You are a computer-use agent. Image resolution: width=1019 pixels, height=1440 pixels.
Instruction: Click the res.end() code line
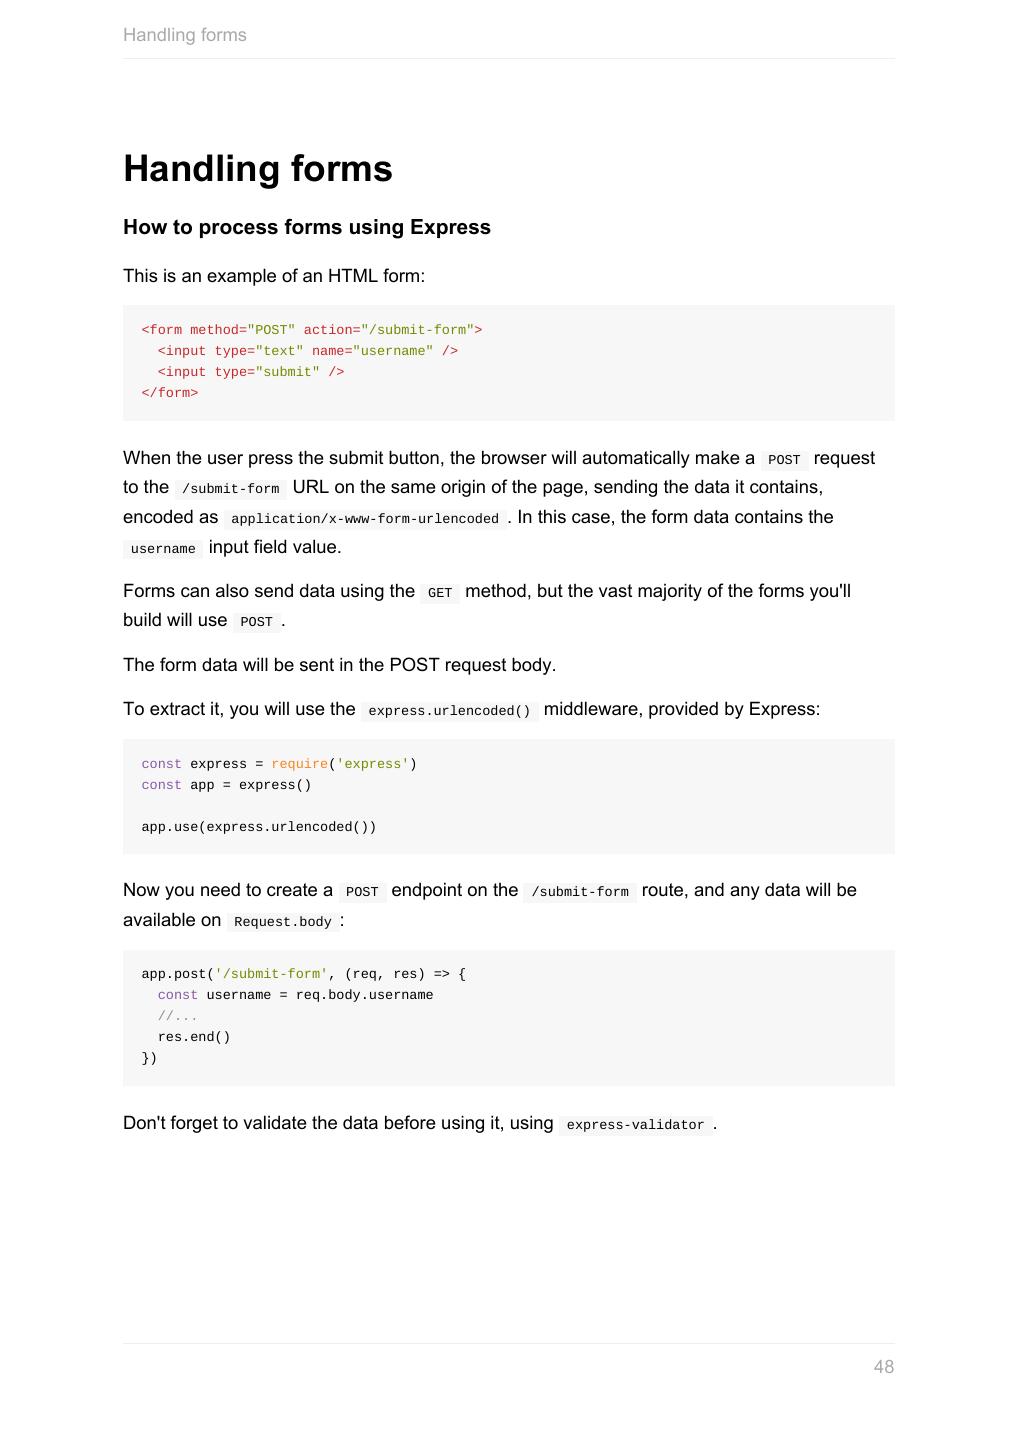(194, 1037)
